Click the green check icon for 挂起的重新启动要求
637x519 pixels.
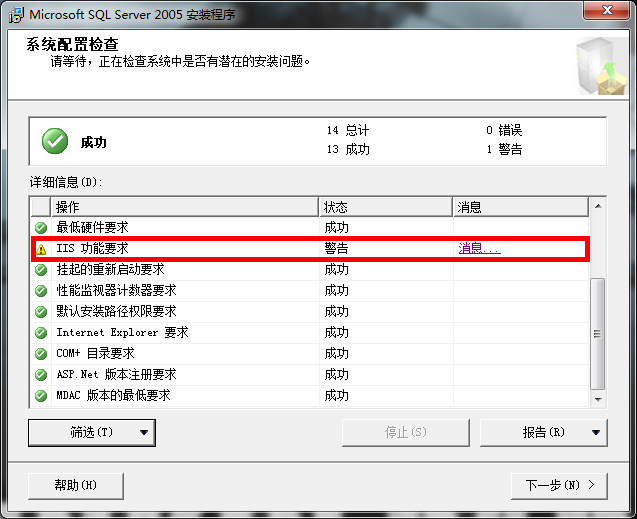tap(41, 270)
